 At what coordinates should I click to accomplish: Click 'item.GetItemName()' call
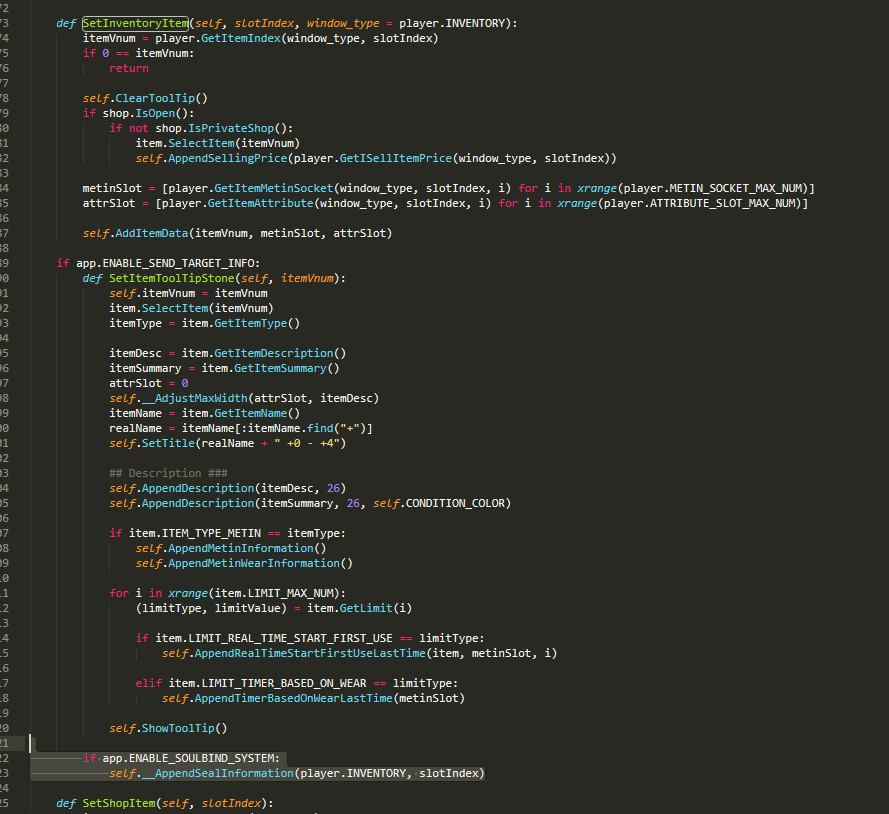click(x=240, y=413)
